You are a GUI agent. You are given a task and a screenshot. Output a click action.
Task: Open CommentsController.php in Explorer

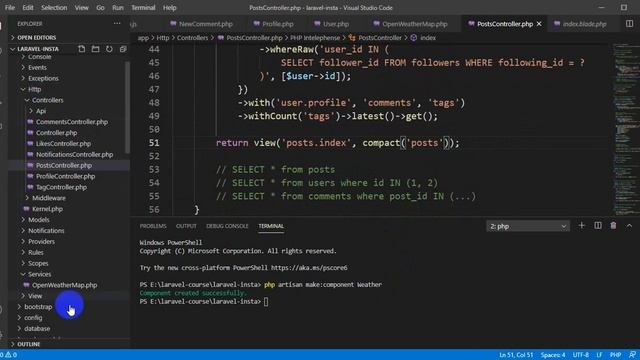click(x=72, y=122)
